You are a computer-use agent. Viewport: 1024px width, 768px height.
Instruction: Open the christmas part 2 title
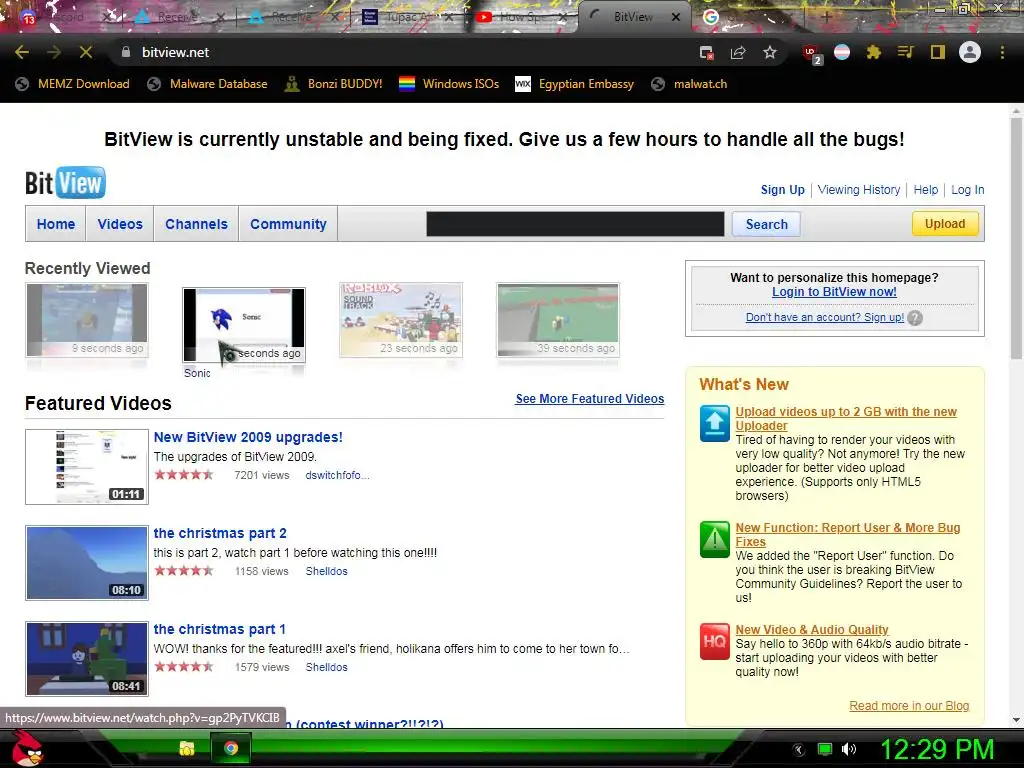(220, 533)
